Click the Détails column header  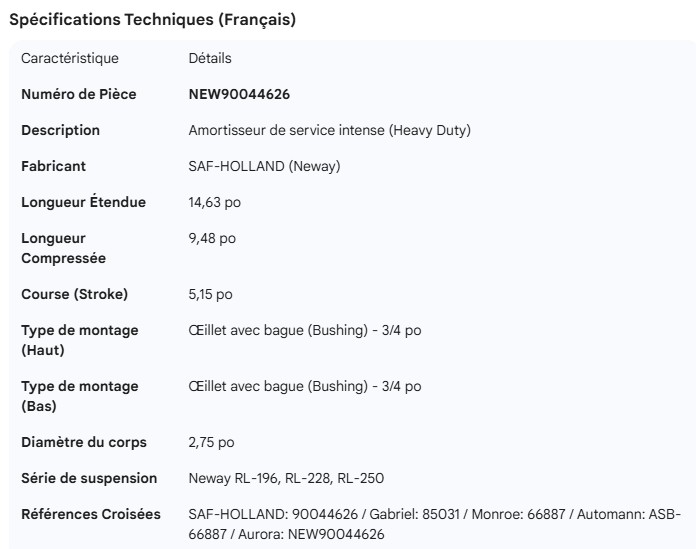coord(210,58)
